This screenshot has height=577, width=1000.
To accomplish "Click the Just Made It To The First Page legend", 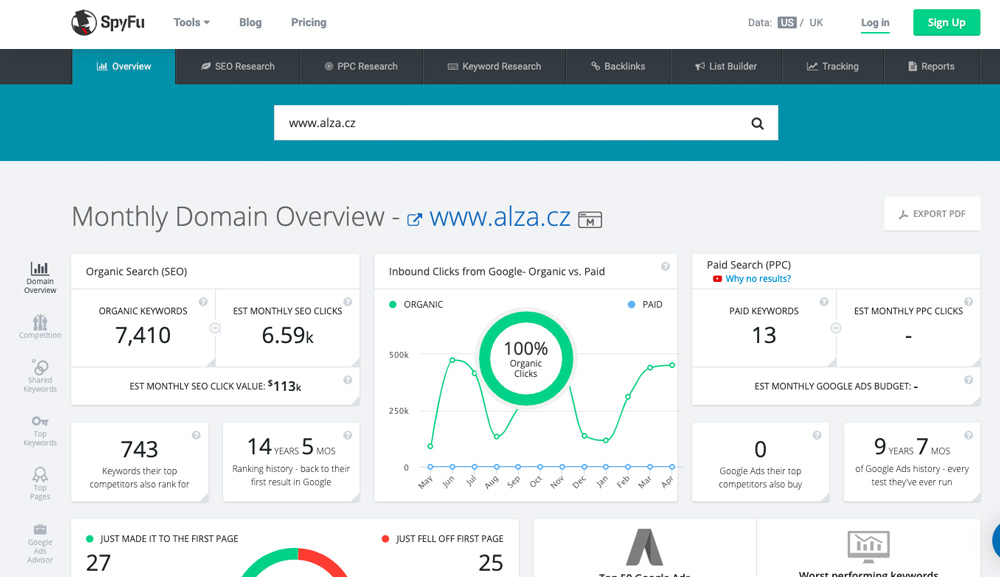I will (x=162, y=539).
